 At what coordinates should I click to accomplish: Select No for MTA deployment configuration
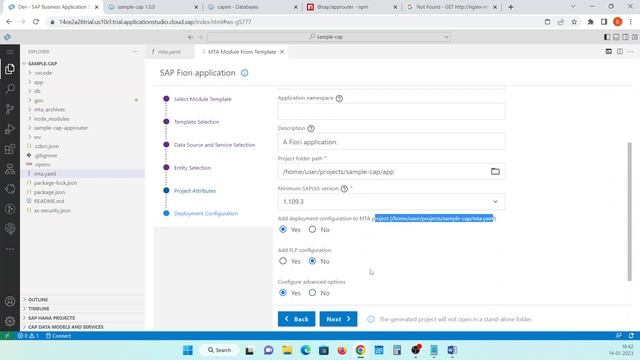[312, 229]
